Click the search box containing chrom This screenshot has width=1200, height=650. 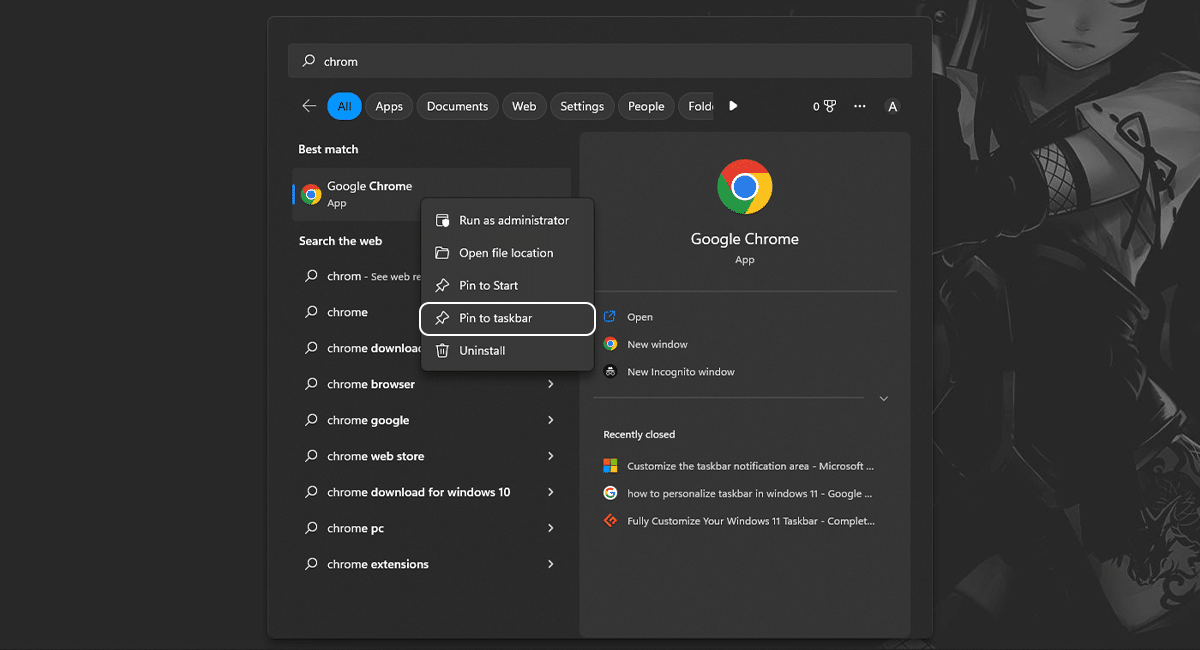(x=600, y=61)
